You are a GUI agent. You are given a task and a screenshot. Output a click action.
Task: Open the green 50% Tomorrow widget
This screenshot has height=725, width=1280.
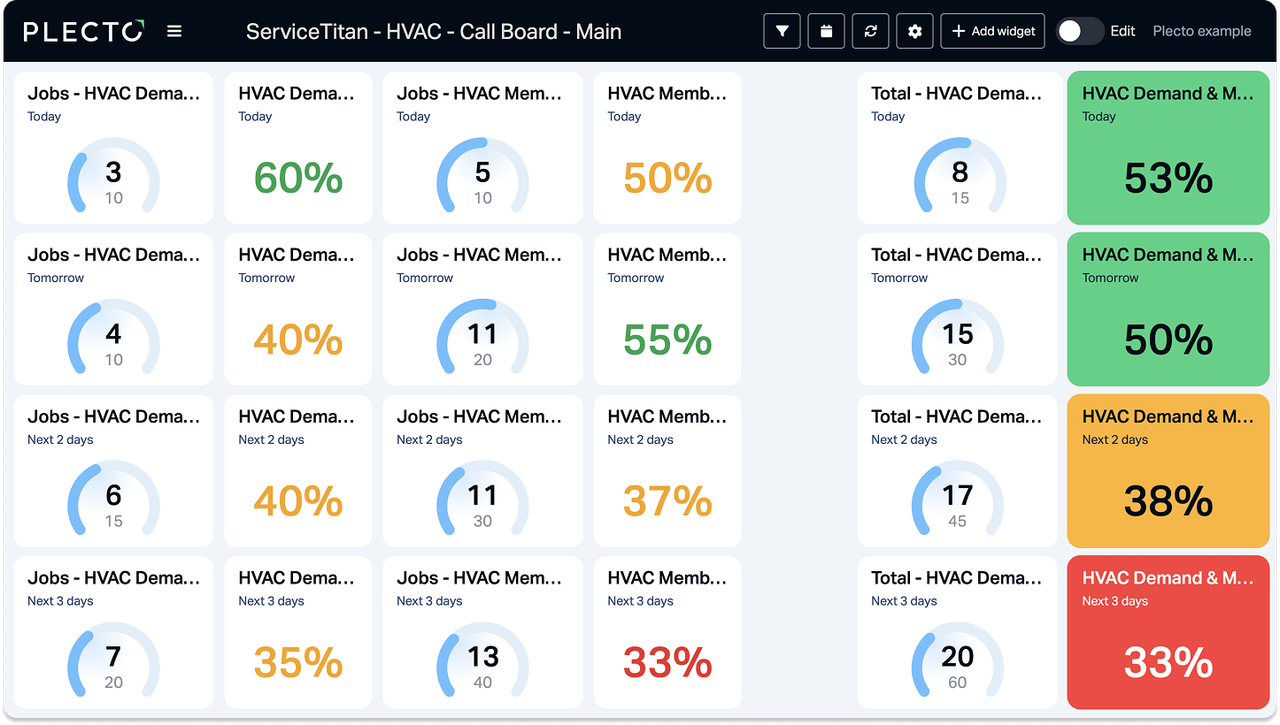click(1168, 310)
